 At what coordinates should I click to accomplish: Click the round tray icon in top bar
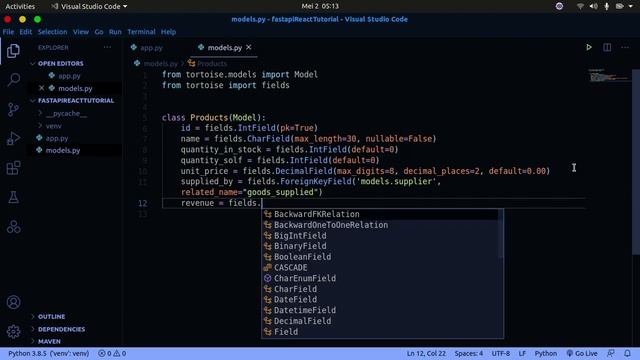coord(559,6)
